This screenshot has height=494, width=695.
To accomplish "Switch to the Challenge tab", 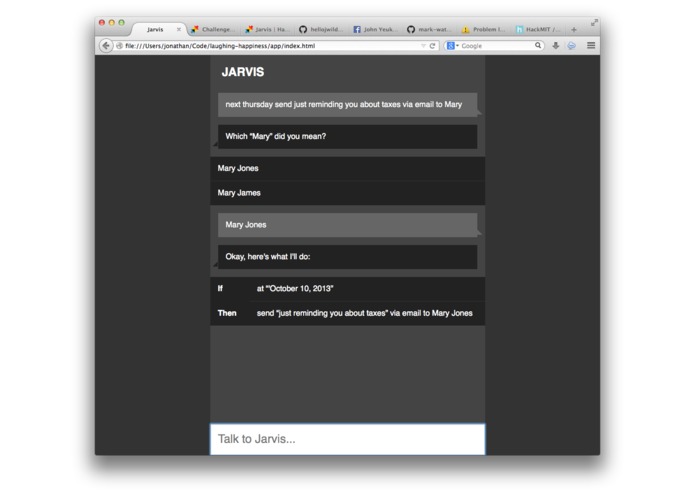I will 213,29.
